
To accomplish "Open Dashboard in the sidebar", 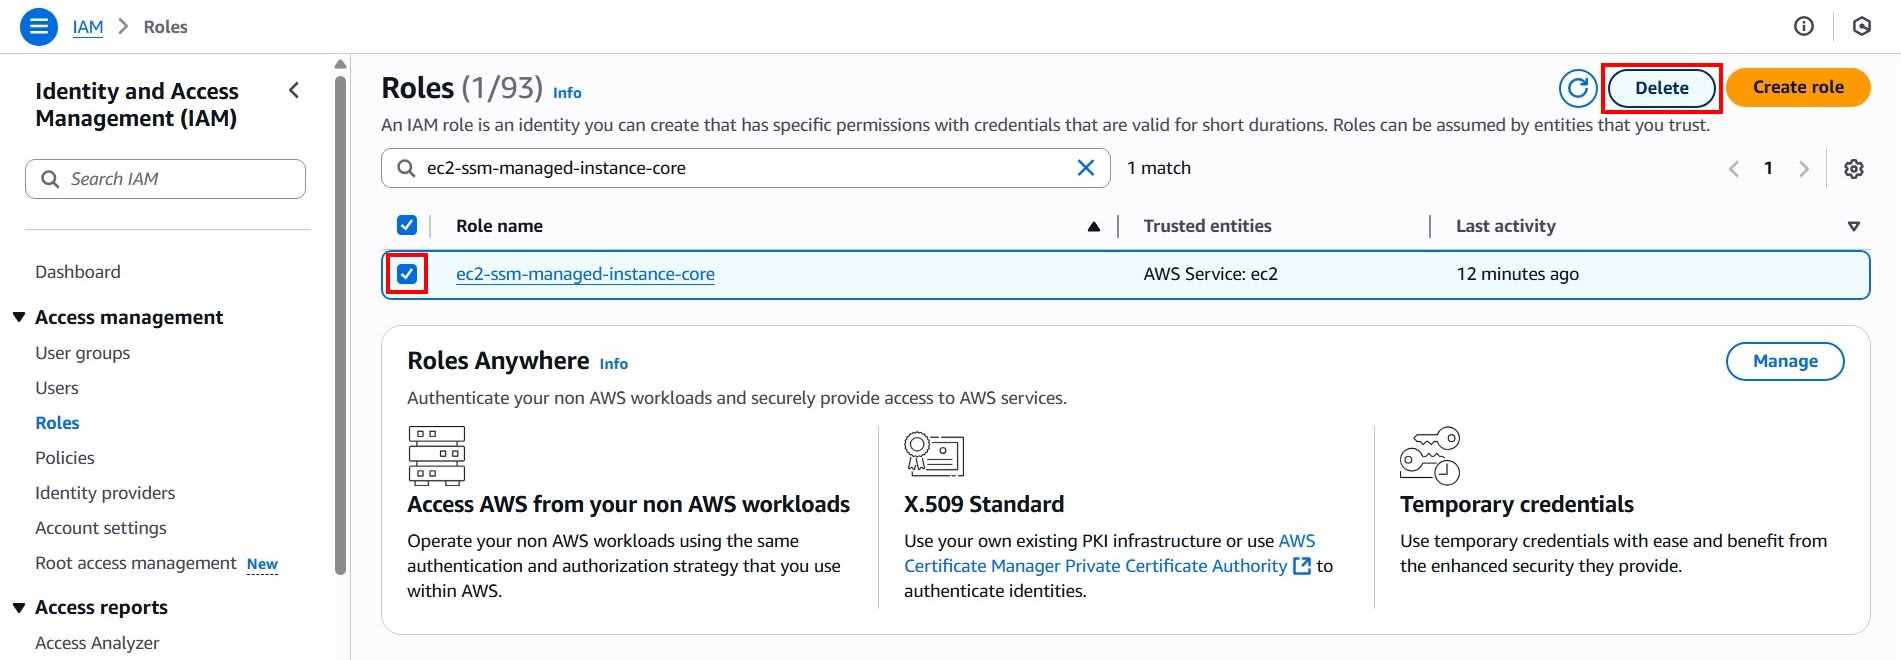I will coord(78,272).
